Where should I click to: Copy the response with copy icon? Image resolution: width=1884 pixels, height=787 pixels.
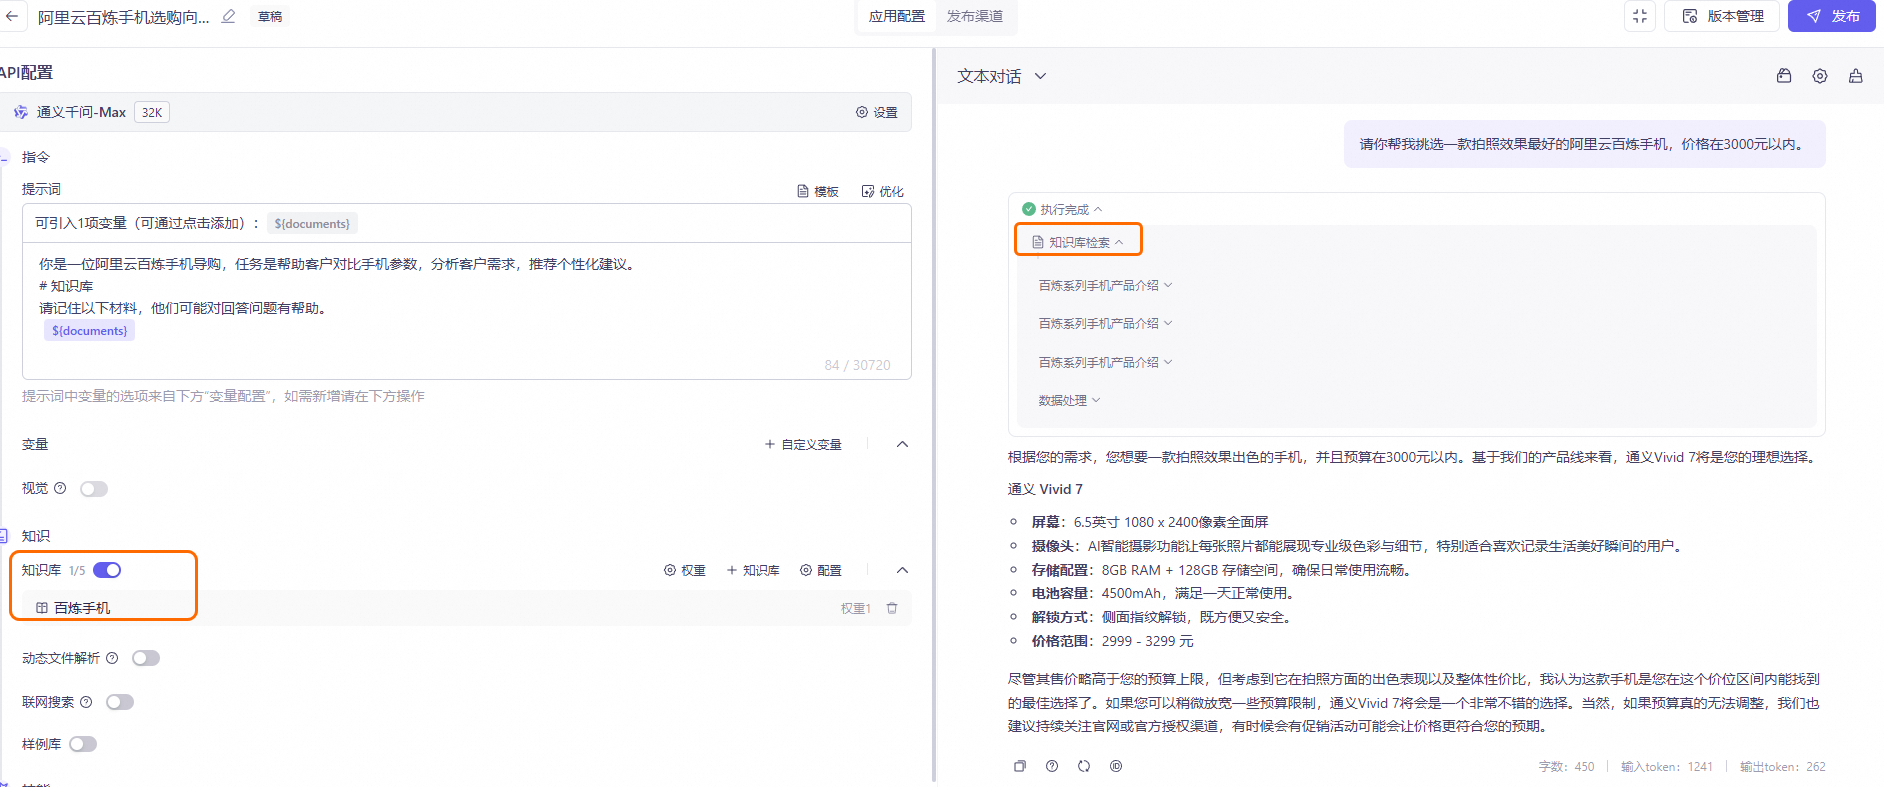tap(1020, 766)
